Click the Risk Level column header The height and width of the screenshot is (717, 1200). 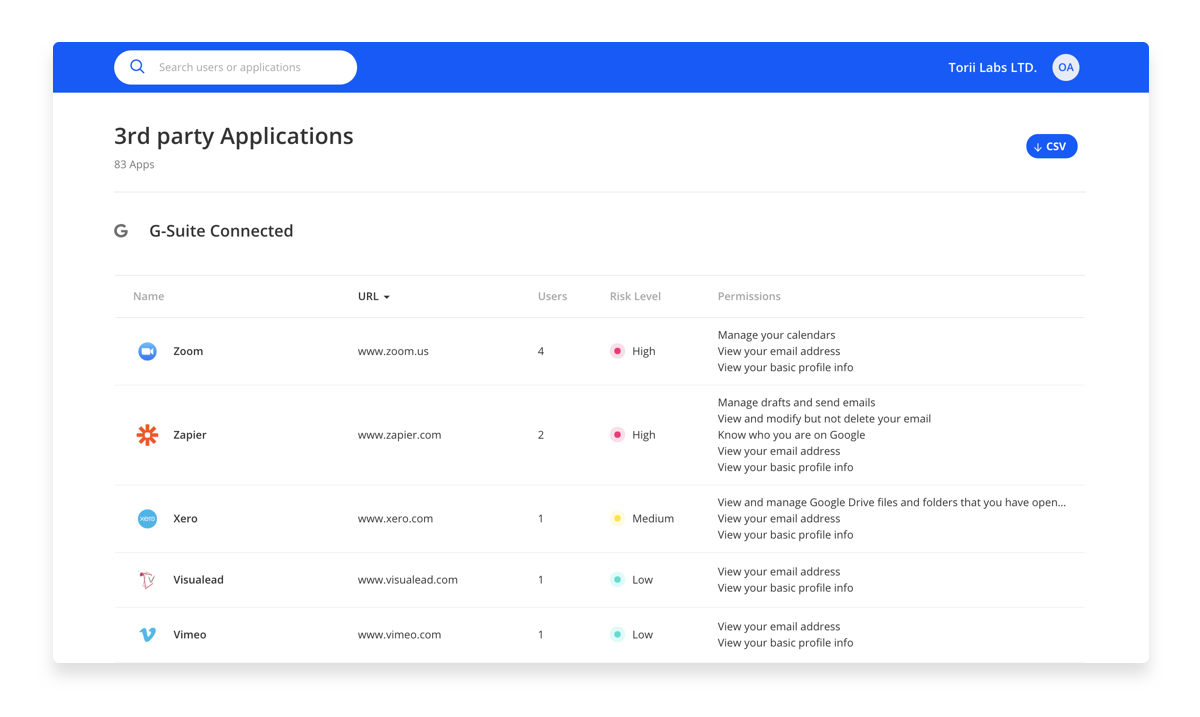coord(635,296)
